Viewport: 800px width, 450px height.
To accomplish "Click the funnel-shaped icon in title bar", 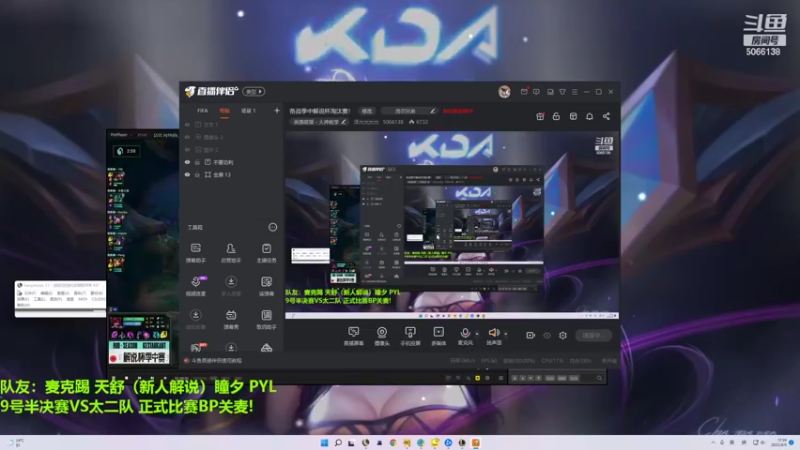I will click(x=562, y=92).
